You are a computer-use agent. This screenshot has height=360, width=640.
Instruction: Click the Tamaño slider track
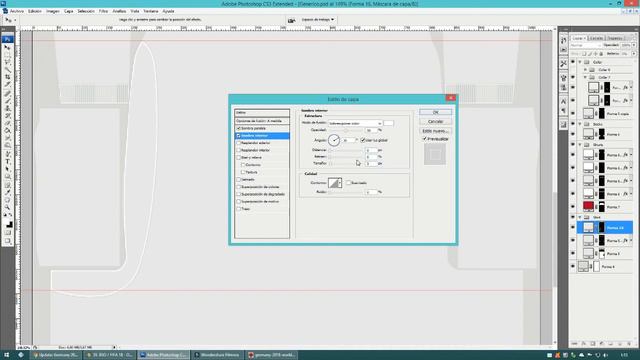pyautogui.click(x=346, y=164)
